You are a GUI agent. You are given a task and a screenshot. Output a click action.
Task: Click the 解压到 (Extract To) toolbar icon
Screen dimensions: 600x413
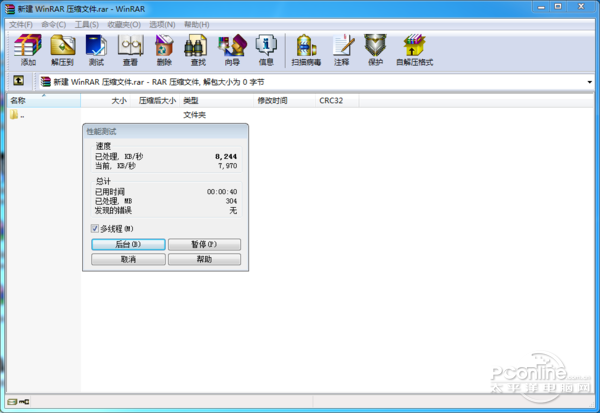click(62, 50)
